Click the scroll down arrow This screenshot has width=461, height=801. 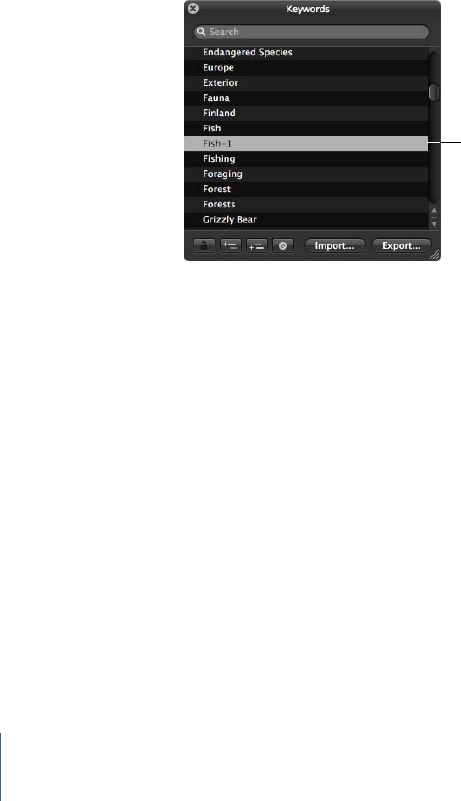click(434, 223)
